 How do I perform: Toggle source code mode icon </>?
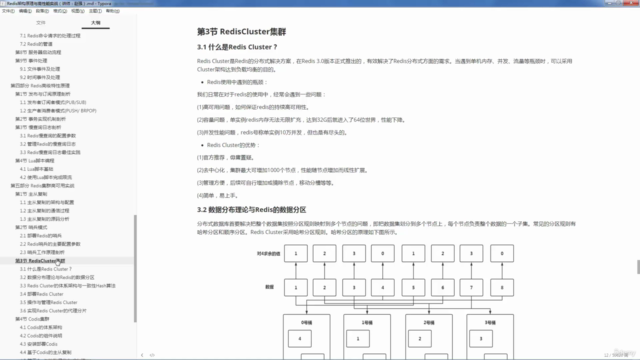[x=152, y=355]
